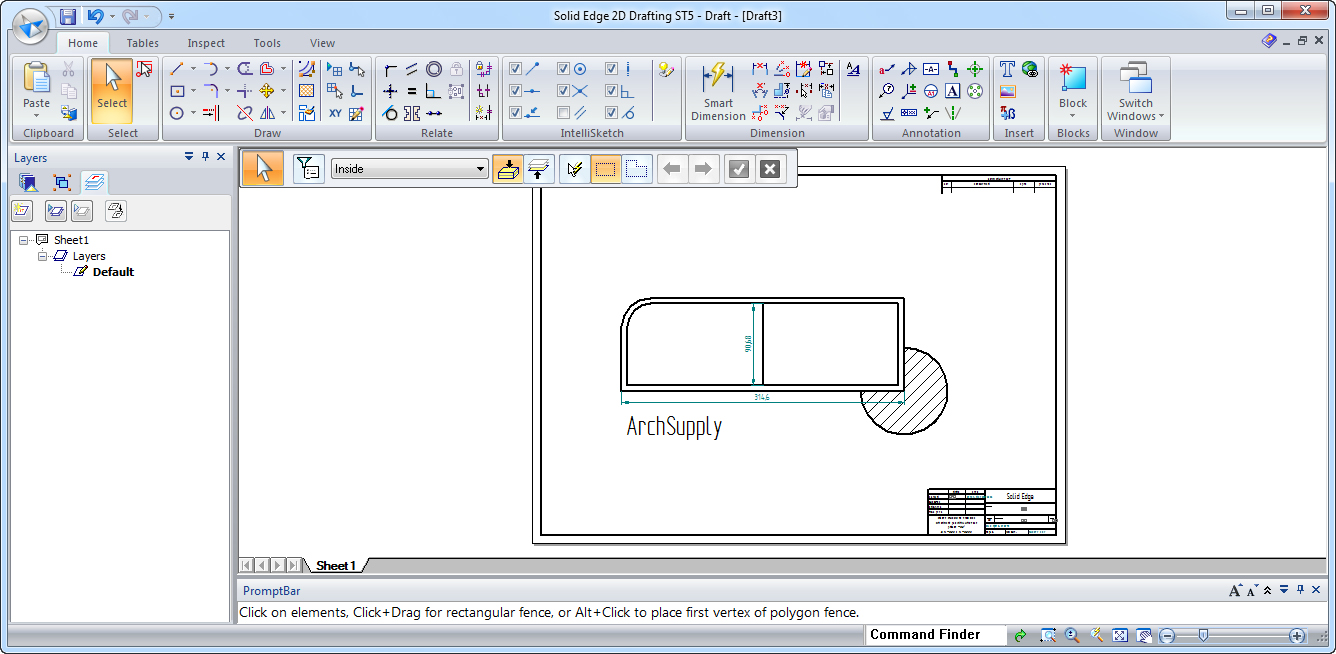1336x654 pixels.
Task: Click into the Command Finder field
Action: click(936, 635)
